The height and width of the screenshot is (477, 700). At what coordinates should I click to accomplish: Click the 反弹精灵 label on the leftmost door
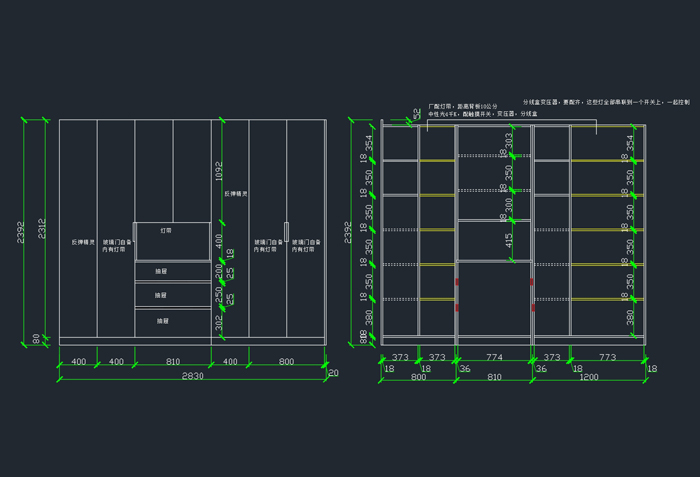(83, 242)
